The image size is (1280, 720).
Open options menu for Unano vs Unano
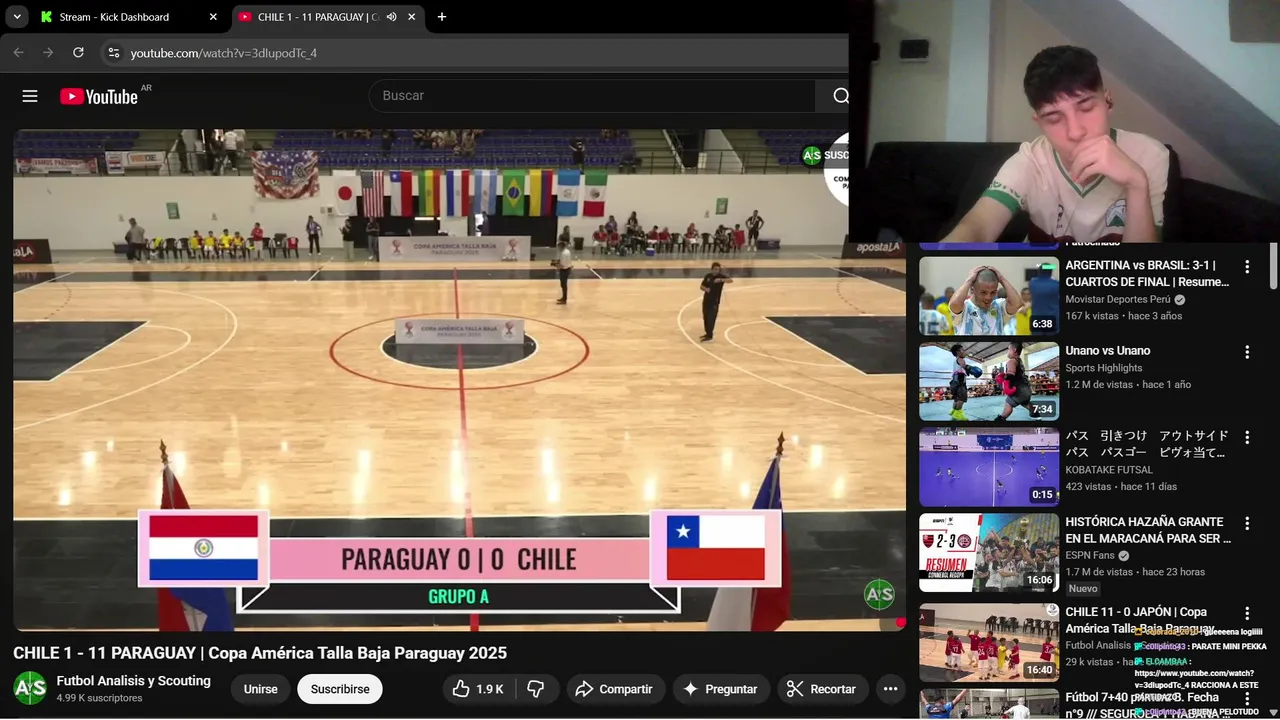tap(1247, 352)
